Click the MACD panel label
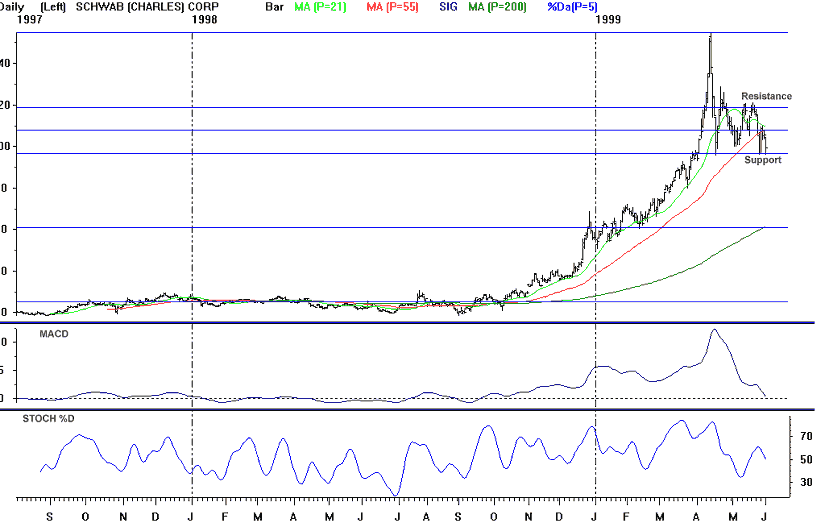 pyautogui.click(x=54, y=334)
